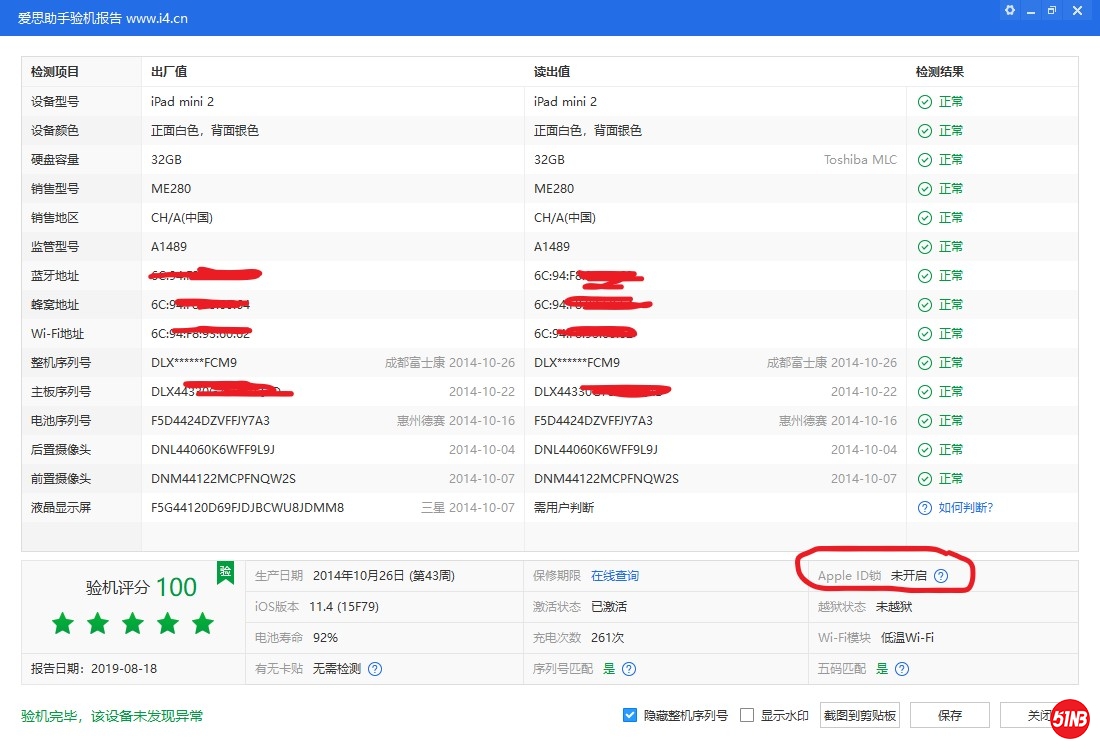Open the 在线查询 warranty link
Viewport: 1100px width, 749px height.
(x=614, y=576)
